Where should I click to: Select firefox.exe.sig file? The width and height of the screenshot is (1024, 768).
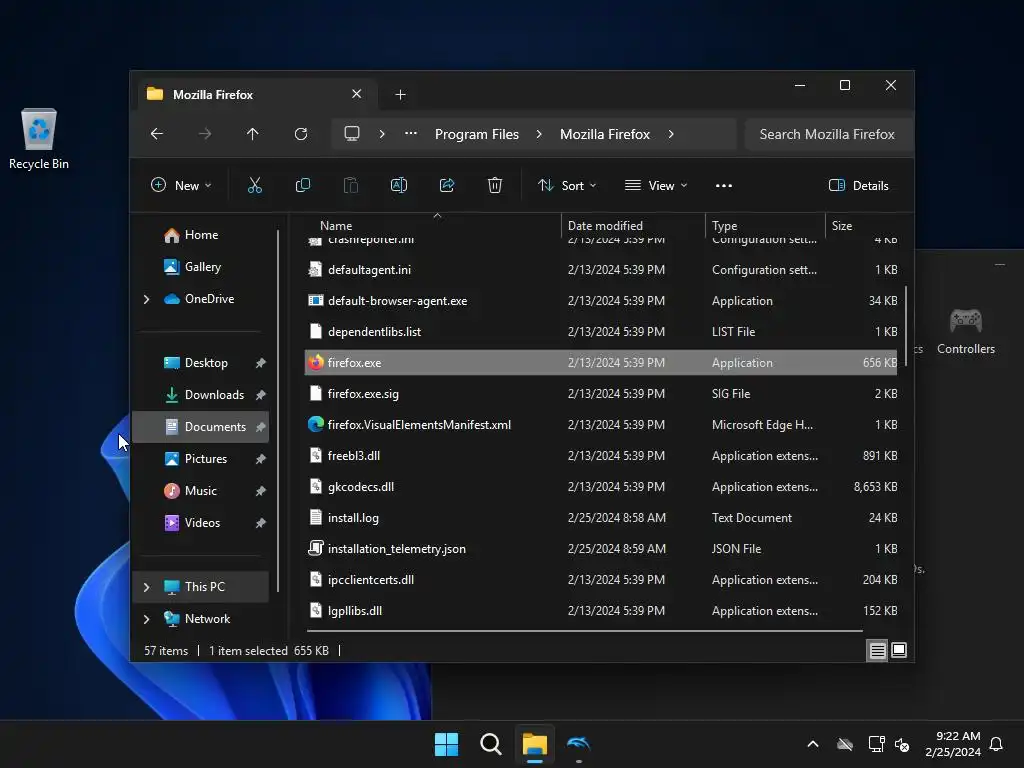(x=601, y=394)
